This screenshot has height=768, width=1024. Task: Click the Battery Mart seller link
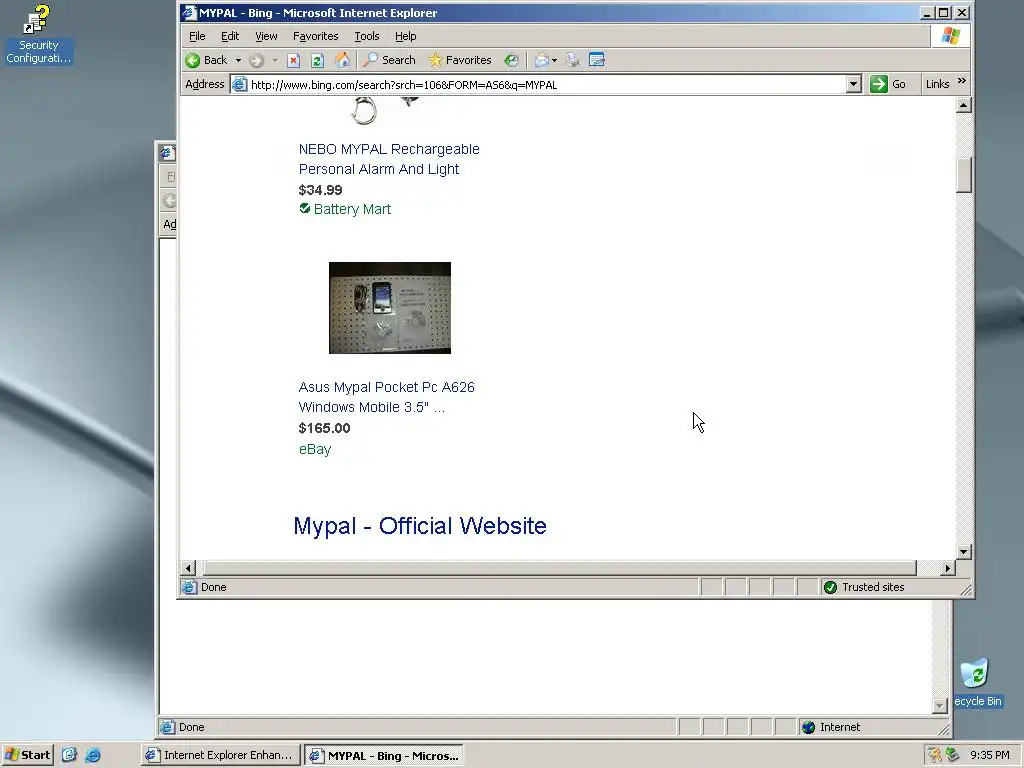[352, 209]
